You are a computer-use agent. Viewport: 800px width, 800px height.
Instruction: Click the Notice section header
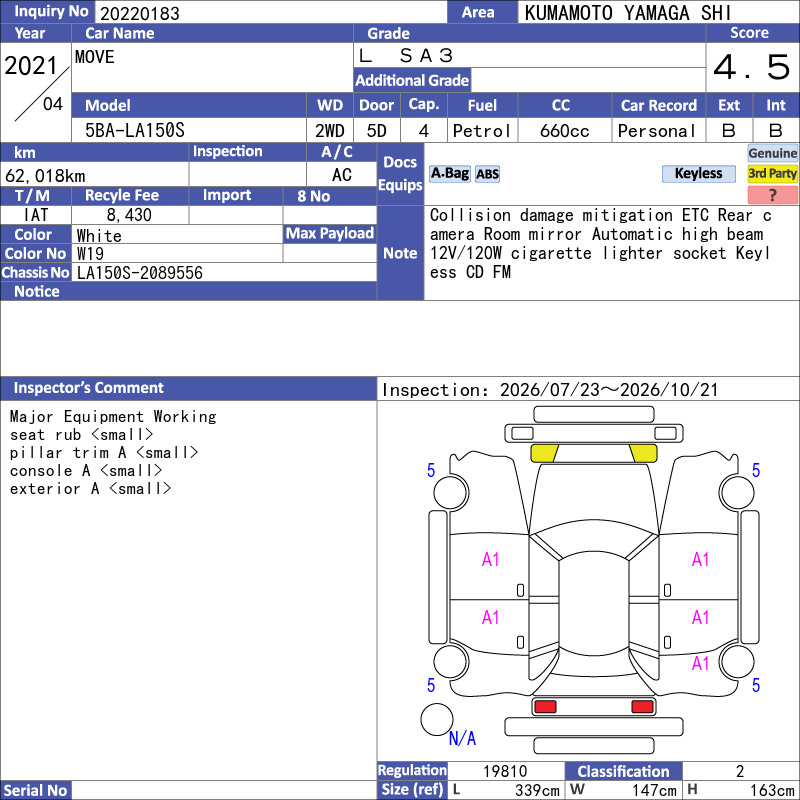coord(188,291)
